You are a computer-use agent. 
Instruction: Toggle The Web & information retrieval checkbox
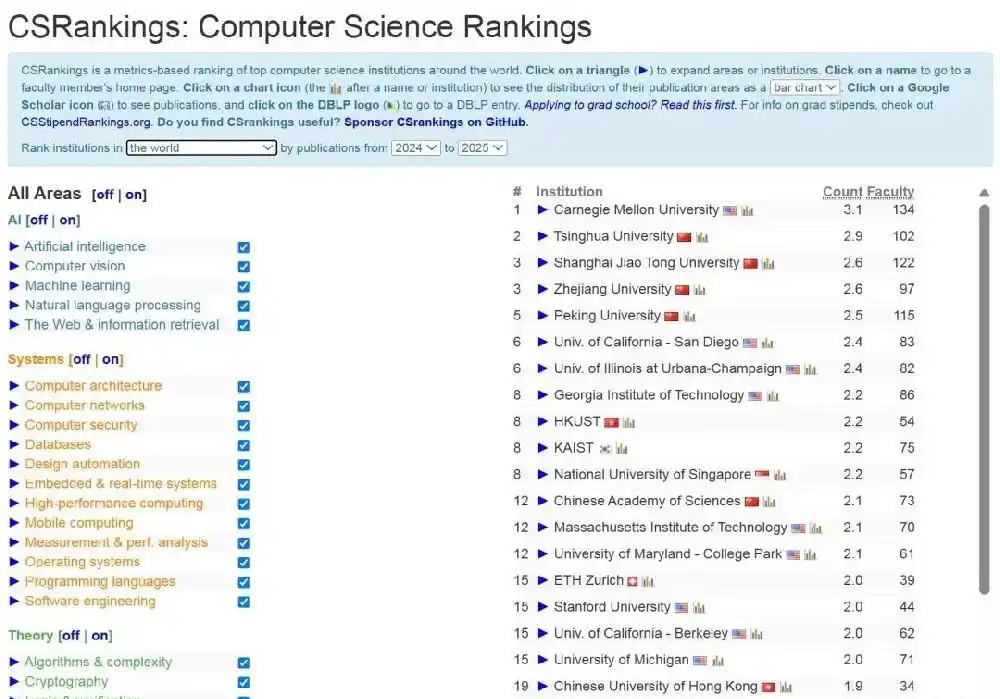[x=244, y=325]
